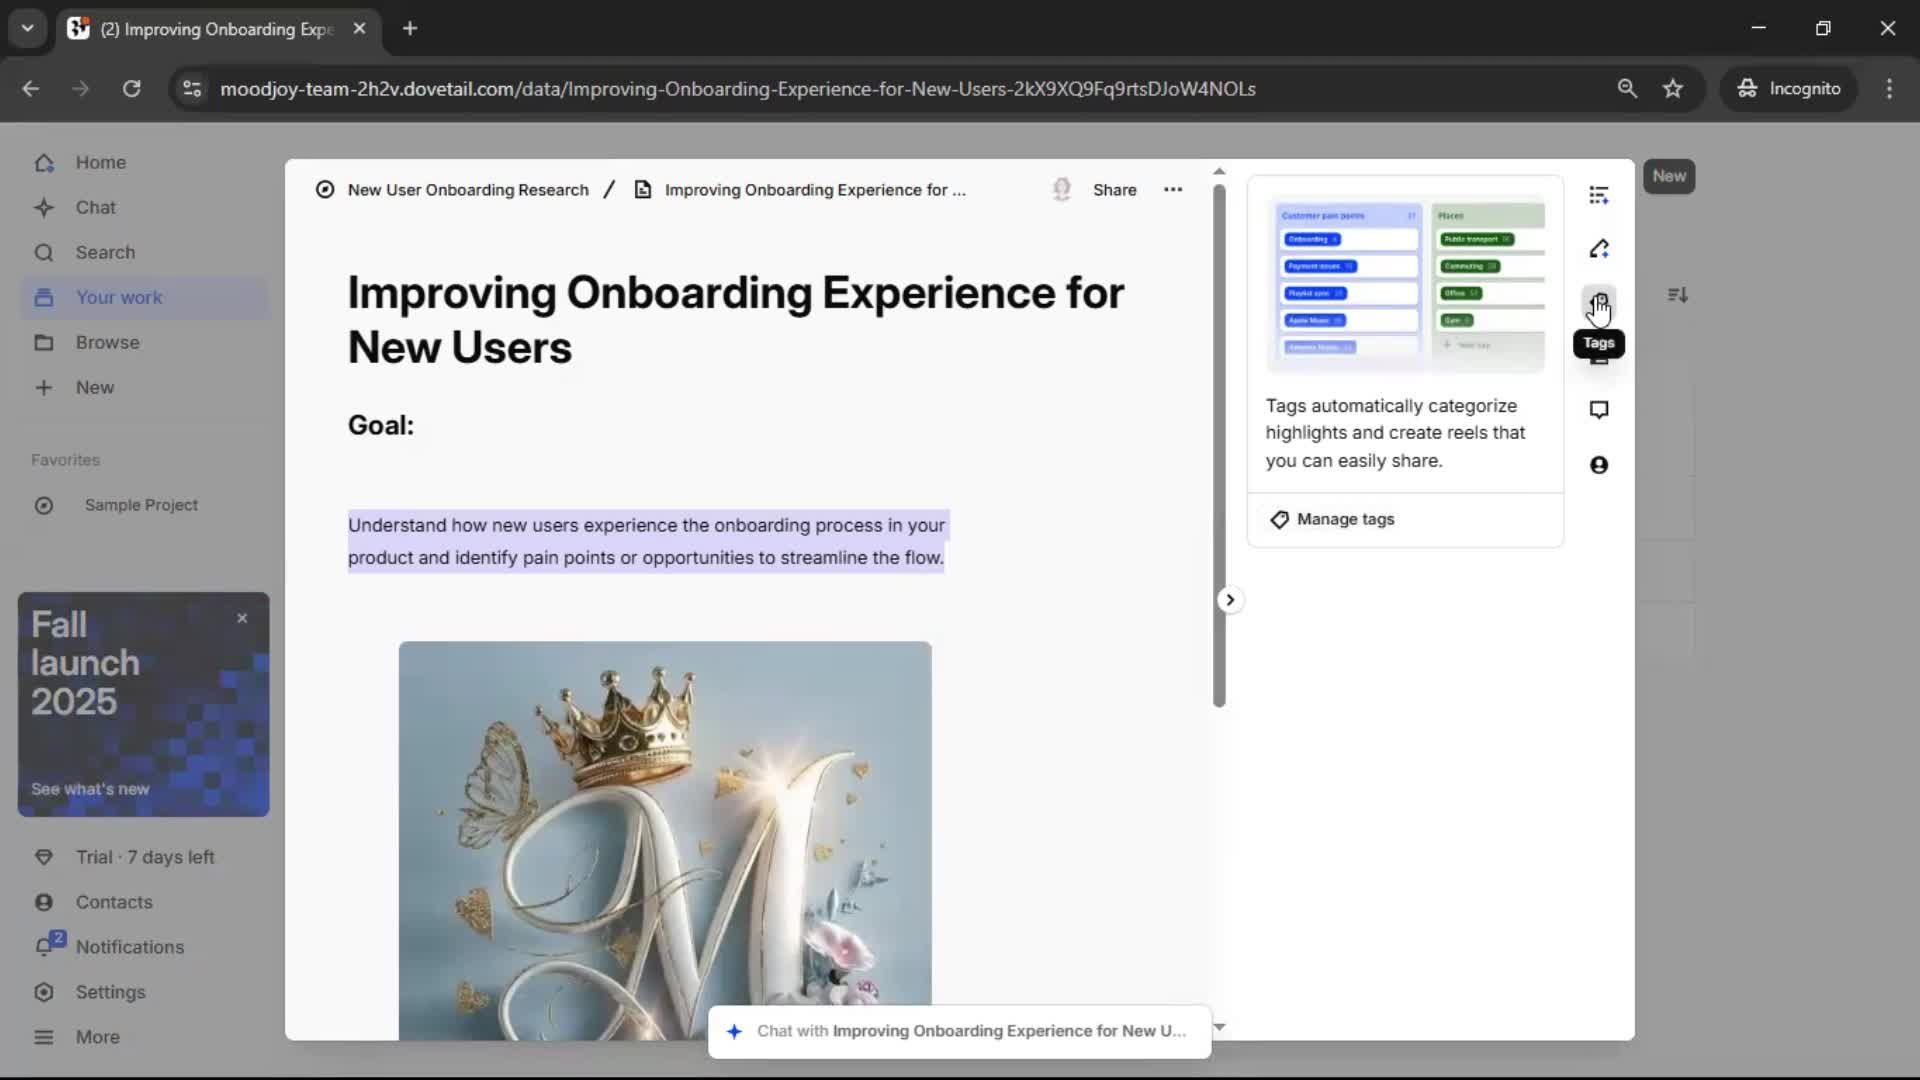Image resolution: width=1920 pixels, height=1080 pixels.
Task: Click the AI highlighter icon
Action: 1599,249
